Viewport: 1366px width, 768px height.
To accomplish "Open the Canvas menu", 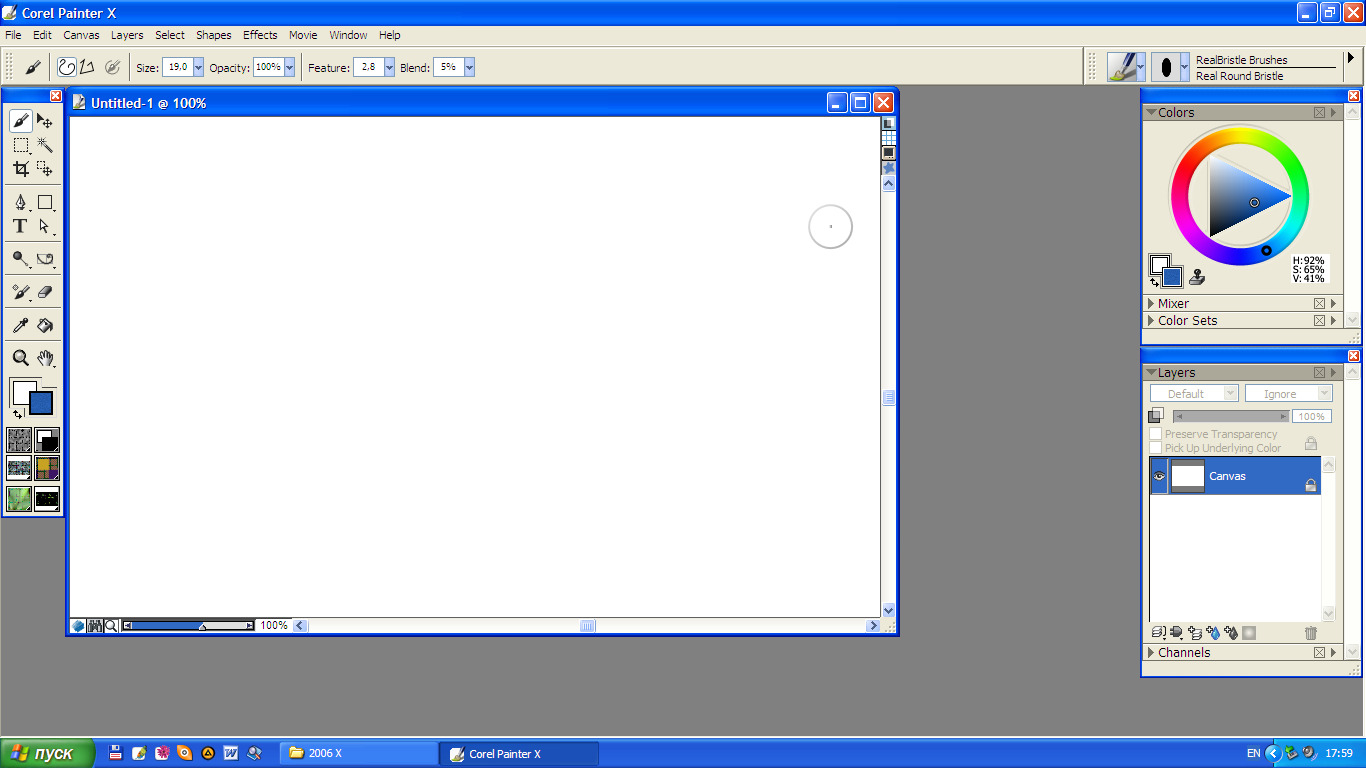I will [81, 35].
